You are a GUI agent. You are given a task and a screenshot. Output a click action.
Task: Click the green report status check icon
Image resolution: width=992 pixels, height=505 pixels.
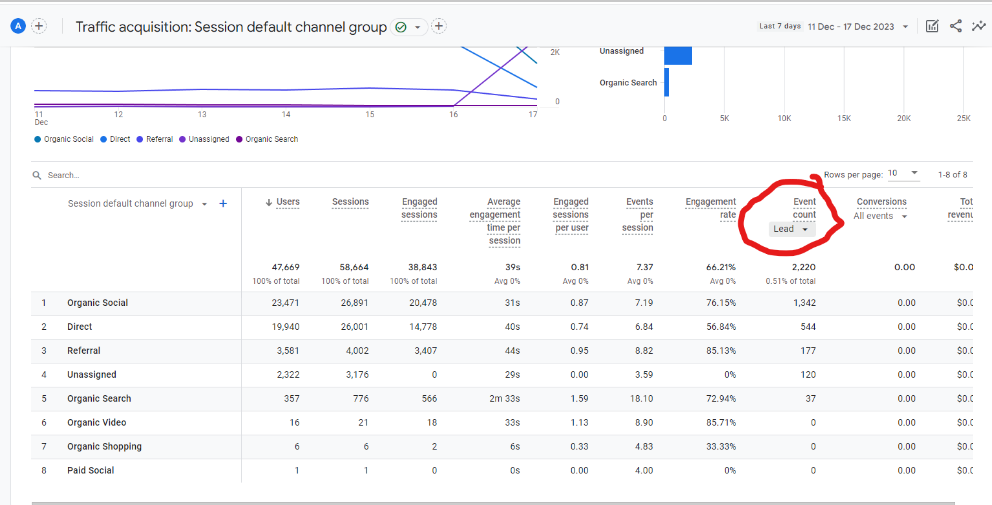tap(400, 27)
